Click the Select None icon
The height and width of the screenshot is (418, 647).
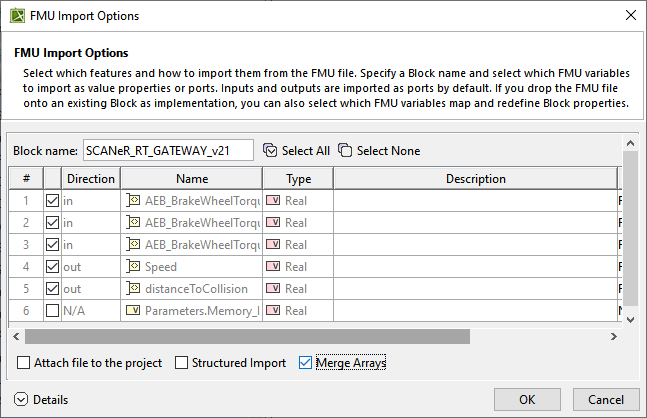pos(345,151)
